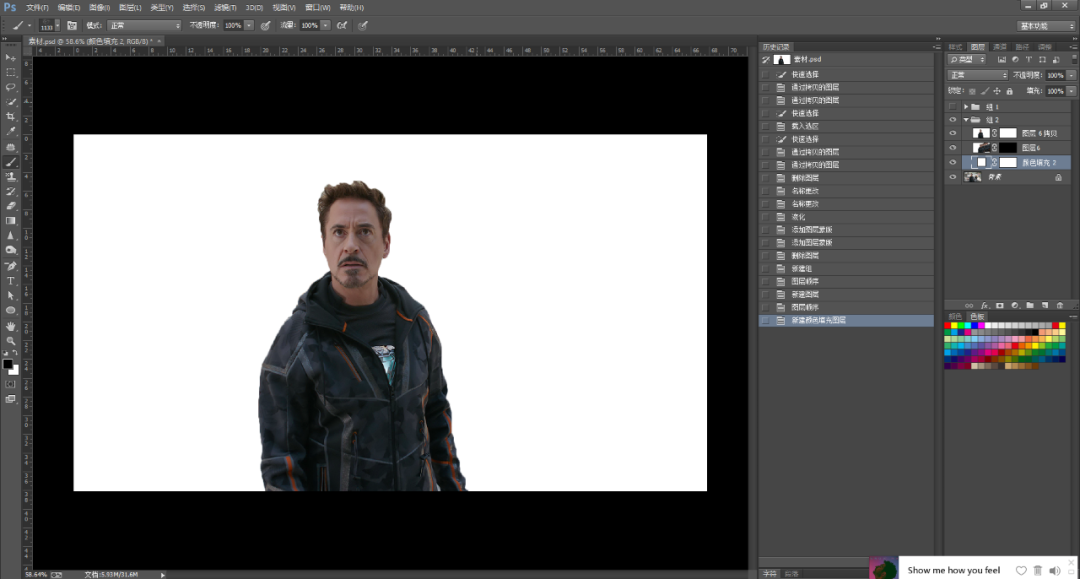1080x579 pixels.
Task: Open the layer filter type dropdown
Action: click(x=967, y=60)
